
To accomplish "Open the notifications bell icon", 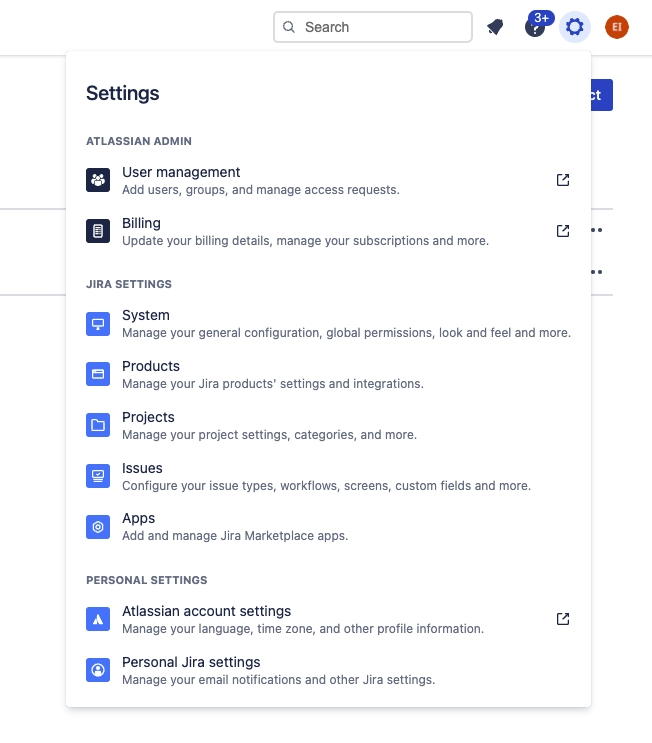I will click(x=495, y=27).
